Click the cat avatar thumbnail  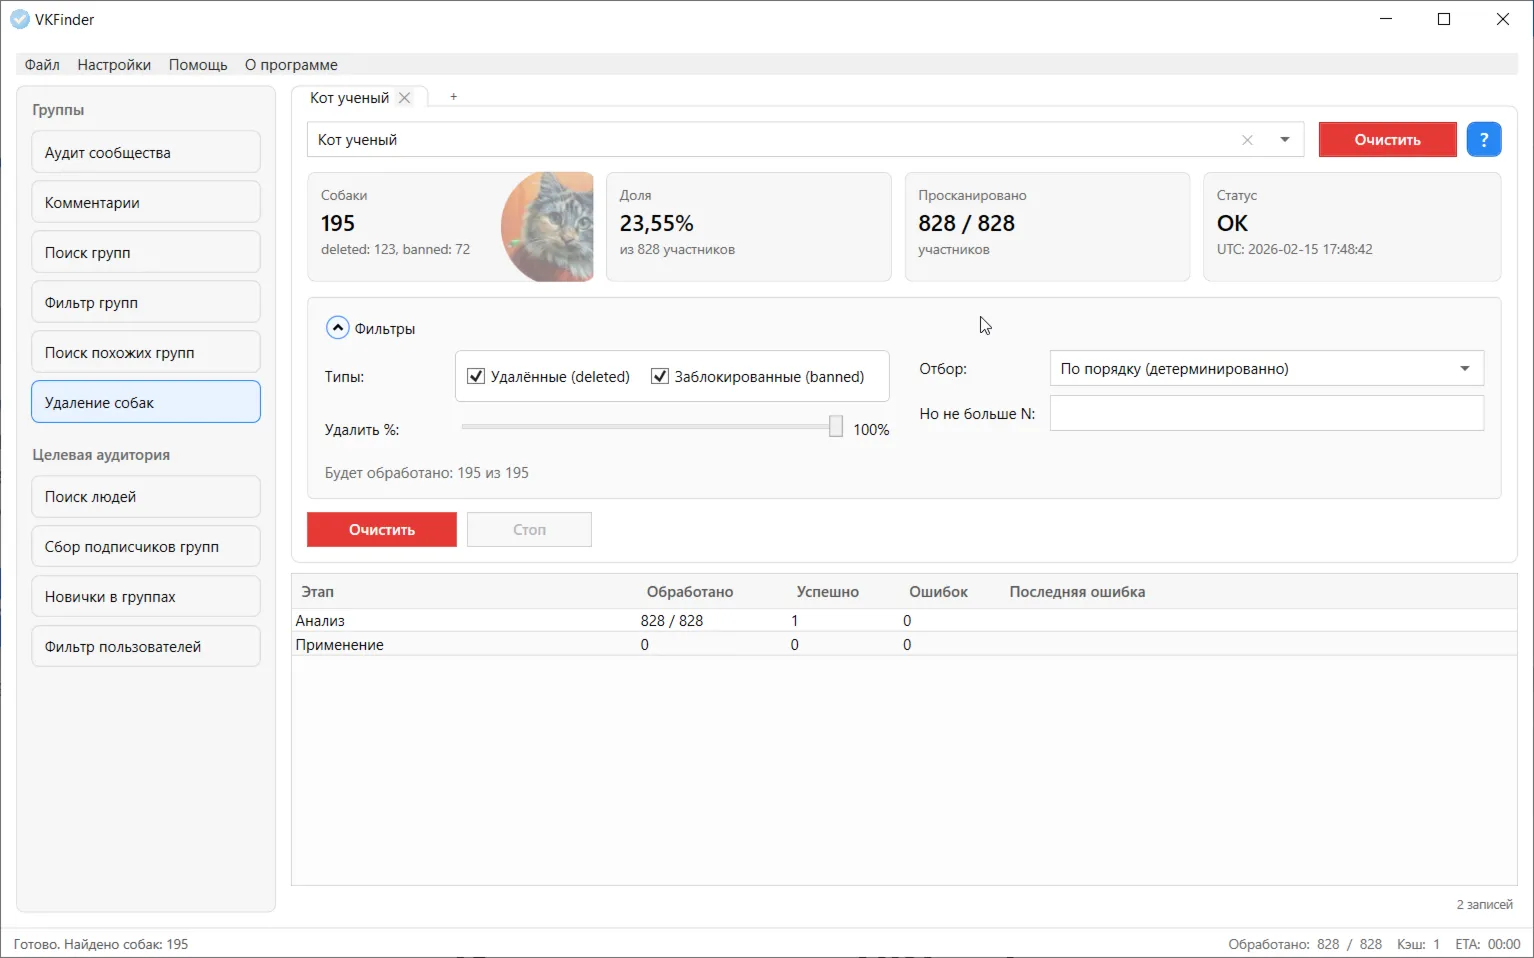click(x=548, y=227)
